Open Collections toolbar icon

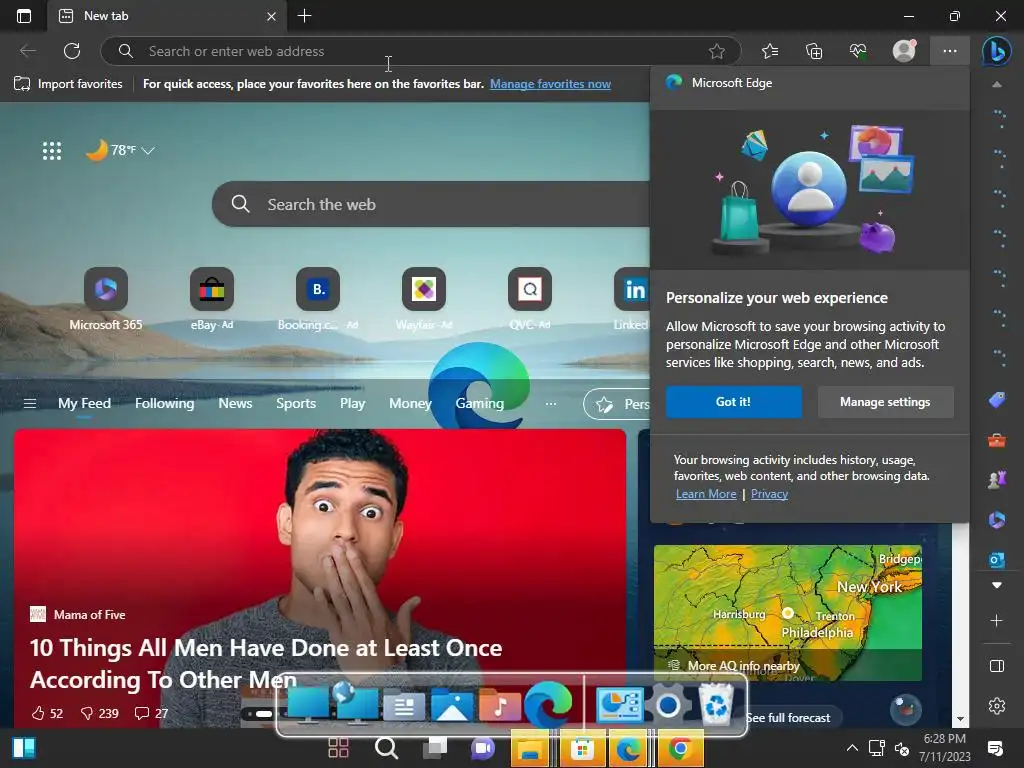pos(814,51)
